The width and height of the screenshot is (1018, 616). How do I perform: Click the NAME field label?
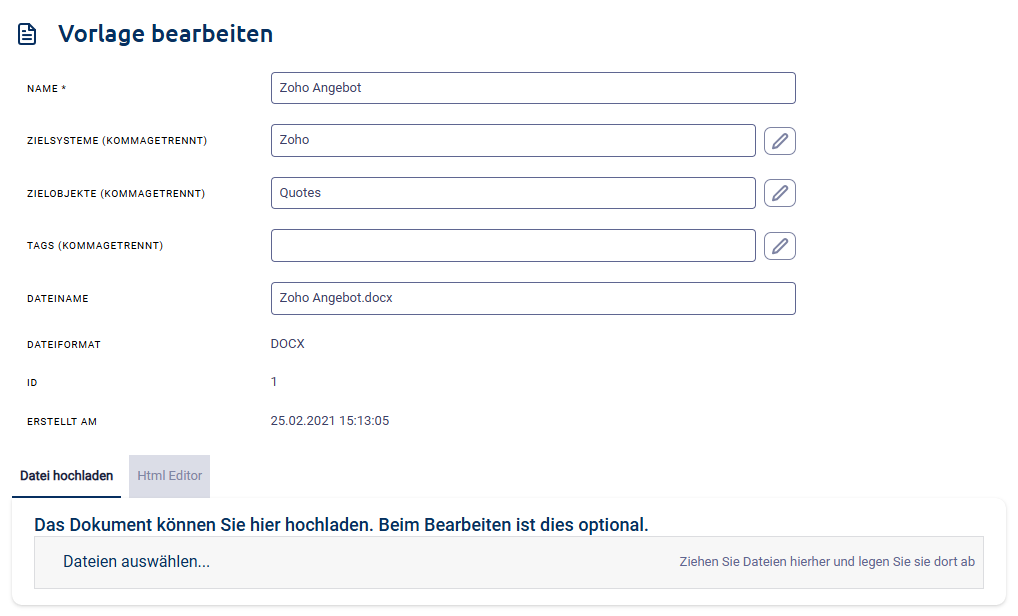[x=47, y=88]
